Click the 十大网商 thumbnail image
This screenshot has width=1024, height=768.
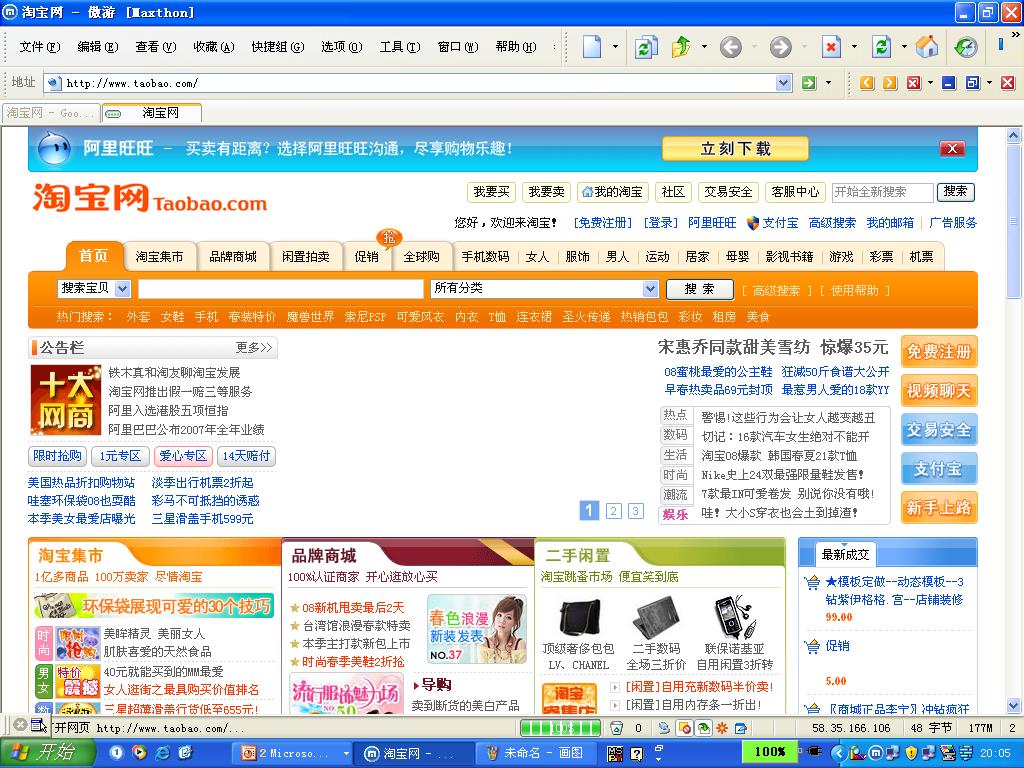[x=66, y=400]
